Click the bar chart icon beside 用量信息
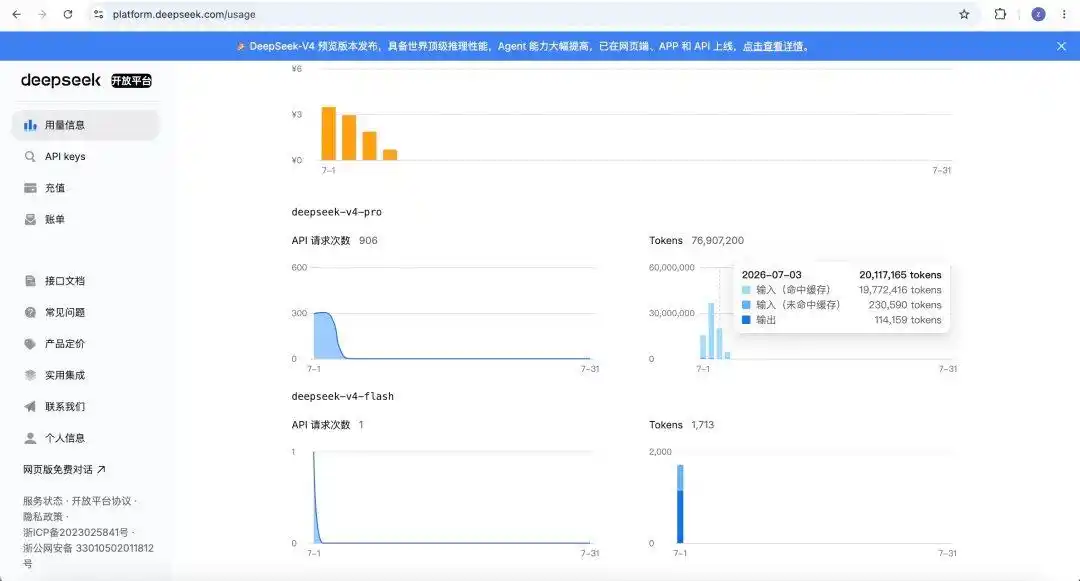Viewport: 1080px width, 581px height. [30, 125]
